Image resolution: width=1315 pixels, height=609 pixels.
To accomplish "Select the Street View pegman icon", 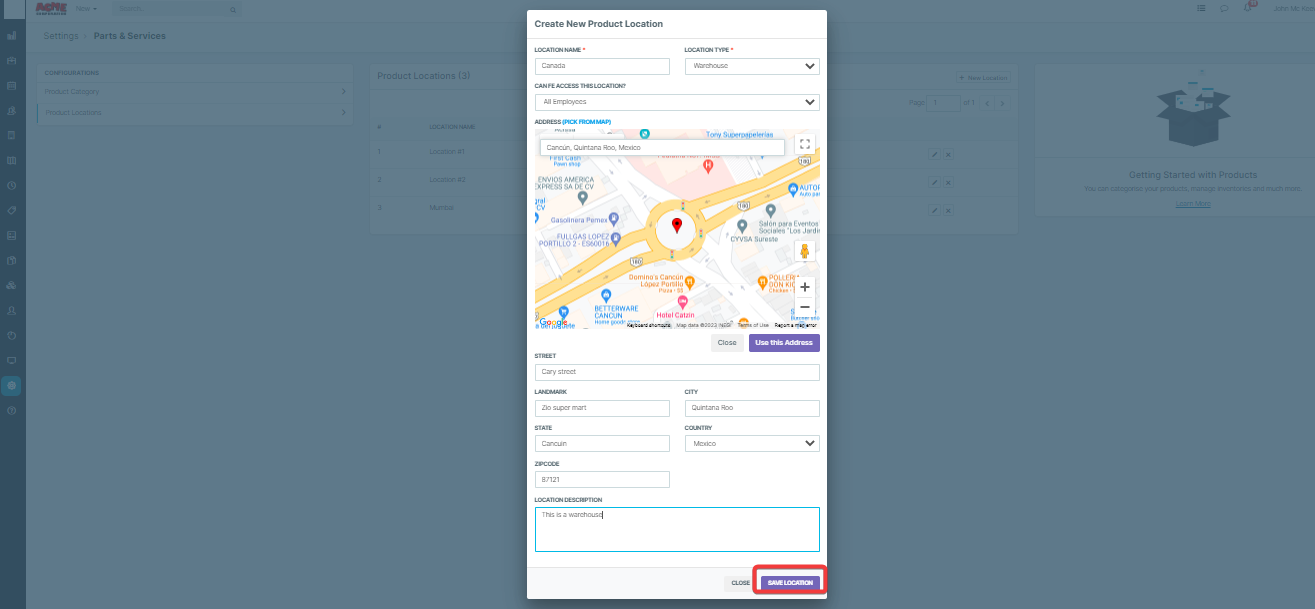I will (x=805, y=251).
